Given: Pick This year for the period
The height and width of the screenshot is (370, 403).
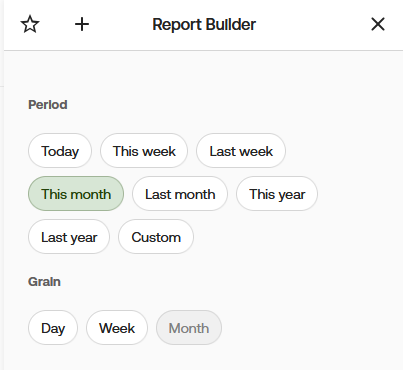Looking at the screenshot, I should pos(277,194).
